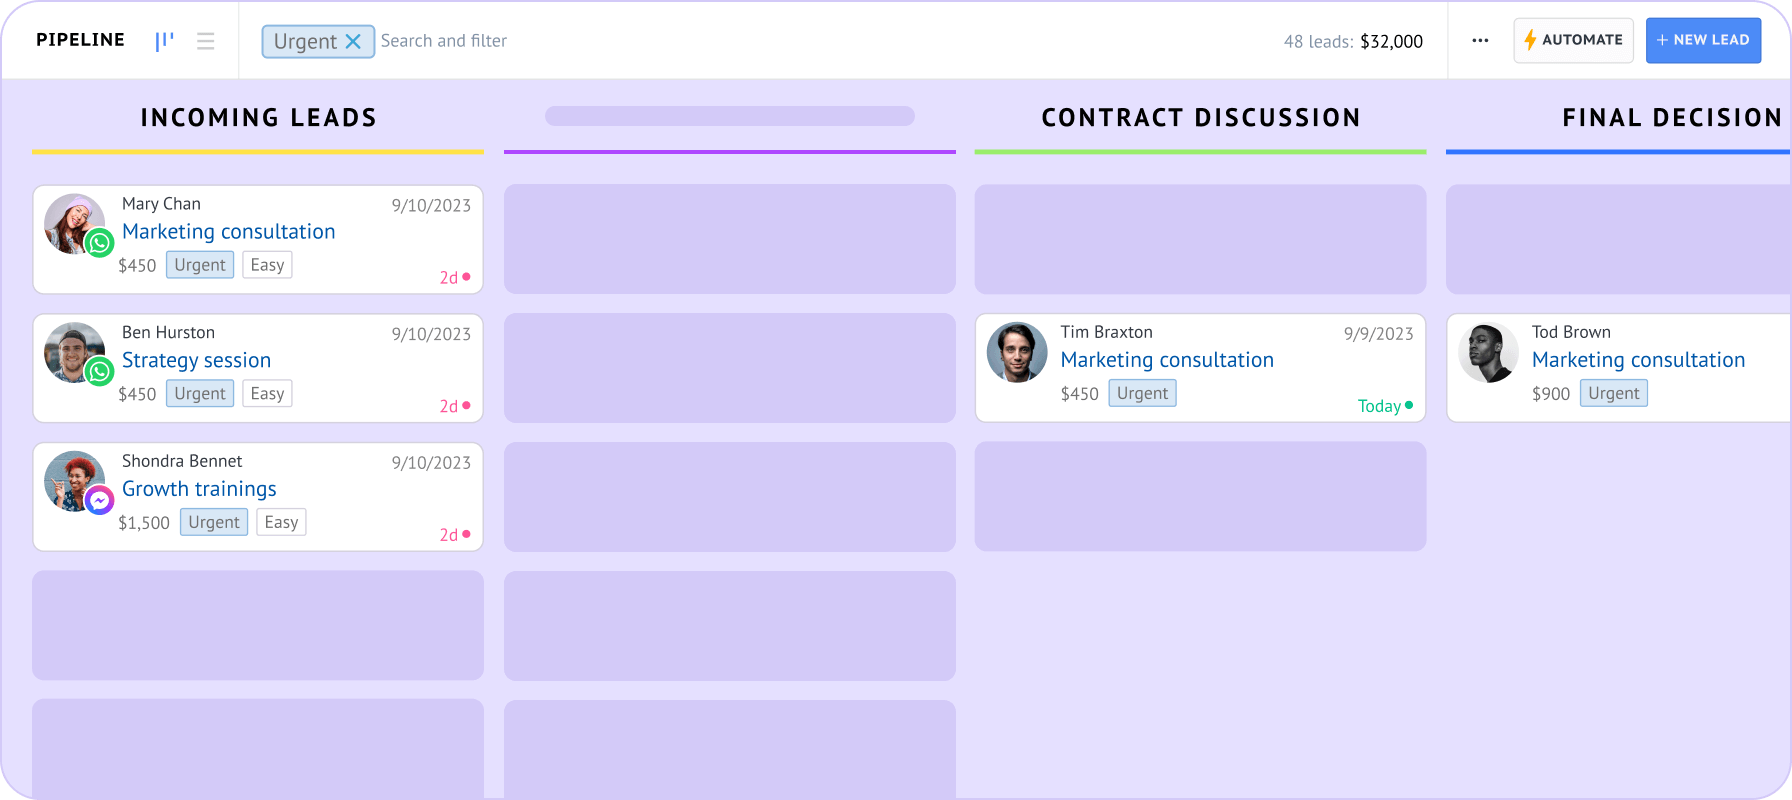Switch to list view icon
This screenshot has width=1792, height=800.
(x=206, y=41)
